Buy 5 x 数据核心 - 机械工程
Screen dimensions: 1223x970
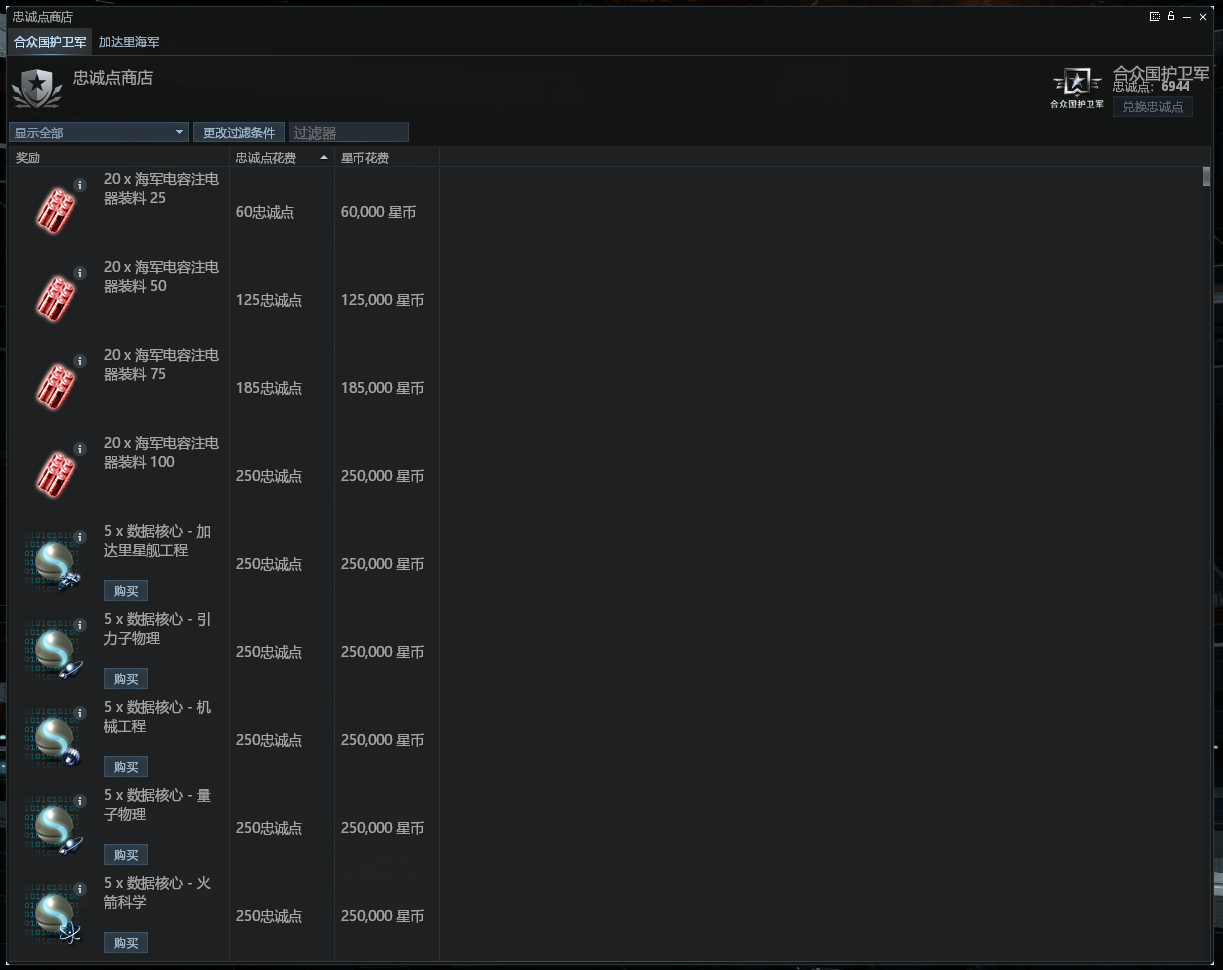126,767
